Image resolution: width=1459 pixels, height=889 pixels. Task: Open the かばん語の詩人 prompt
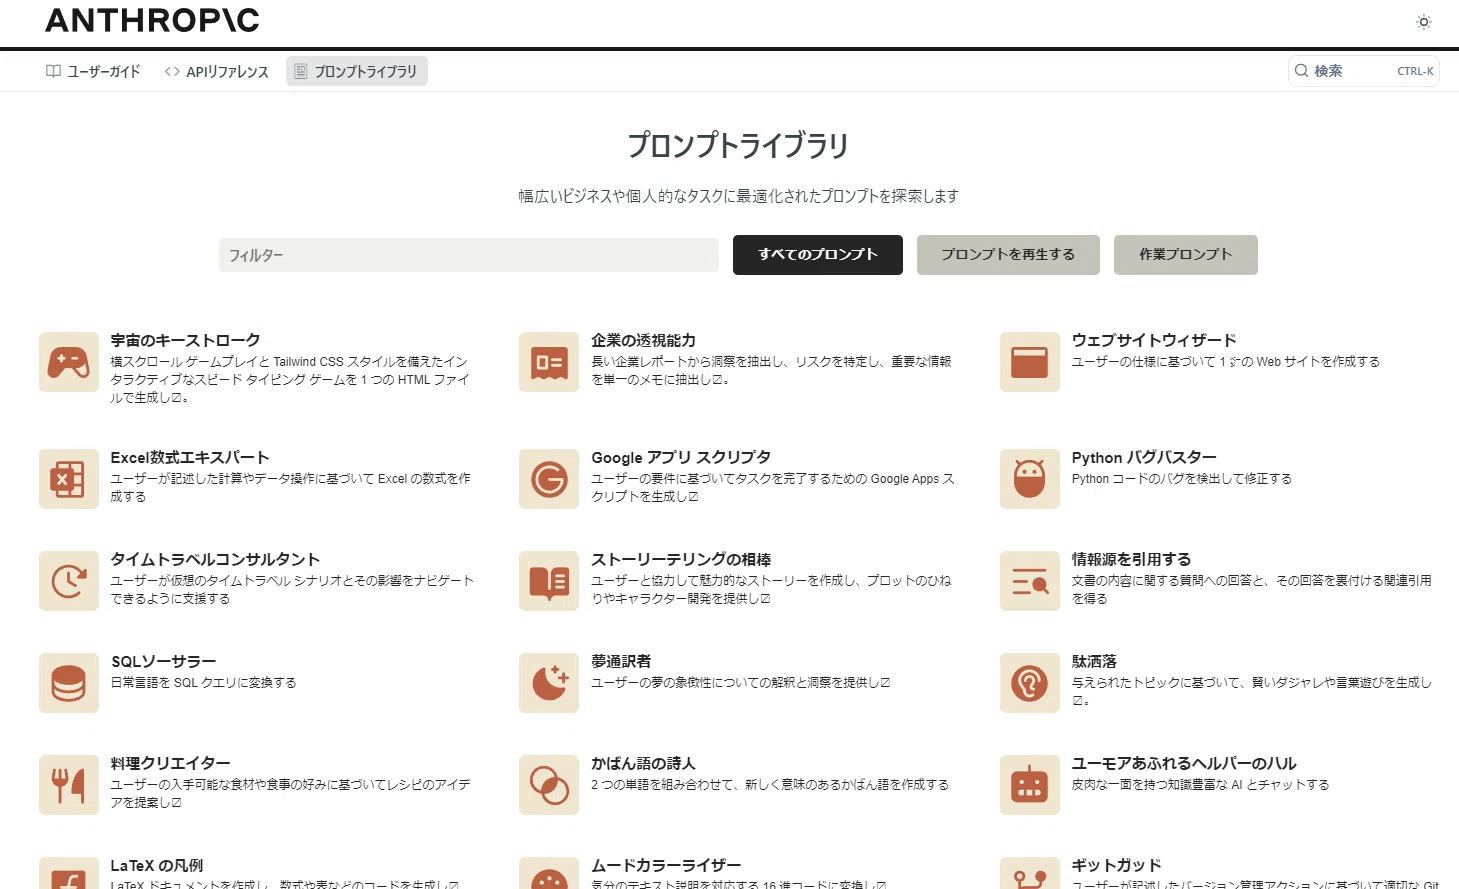click(x=643, y=764)
